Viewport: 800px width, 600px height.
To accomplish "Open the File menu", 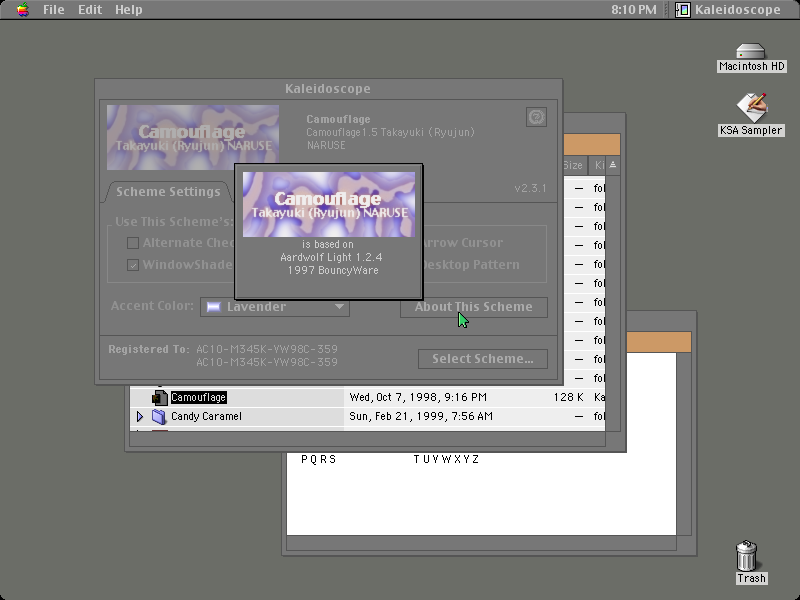I will point(54,10).
